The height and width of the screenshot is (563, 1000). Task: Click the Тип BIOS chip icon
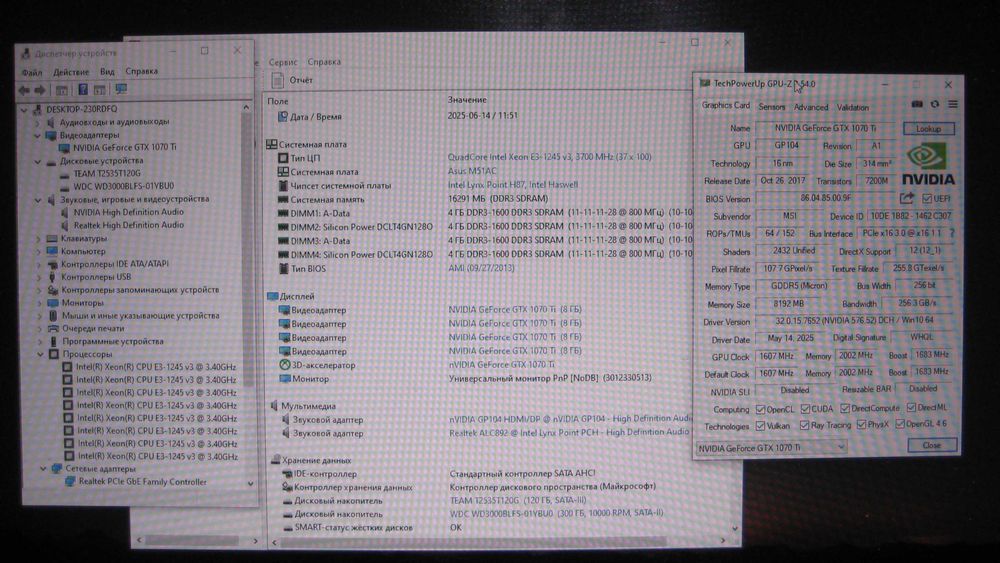tap(284, 268)
